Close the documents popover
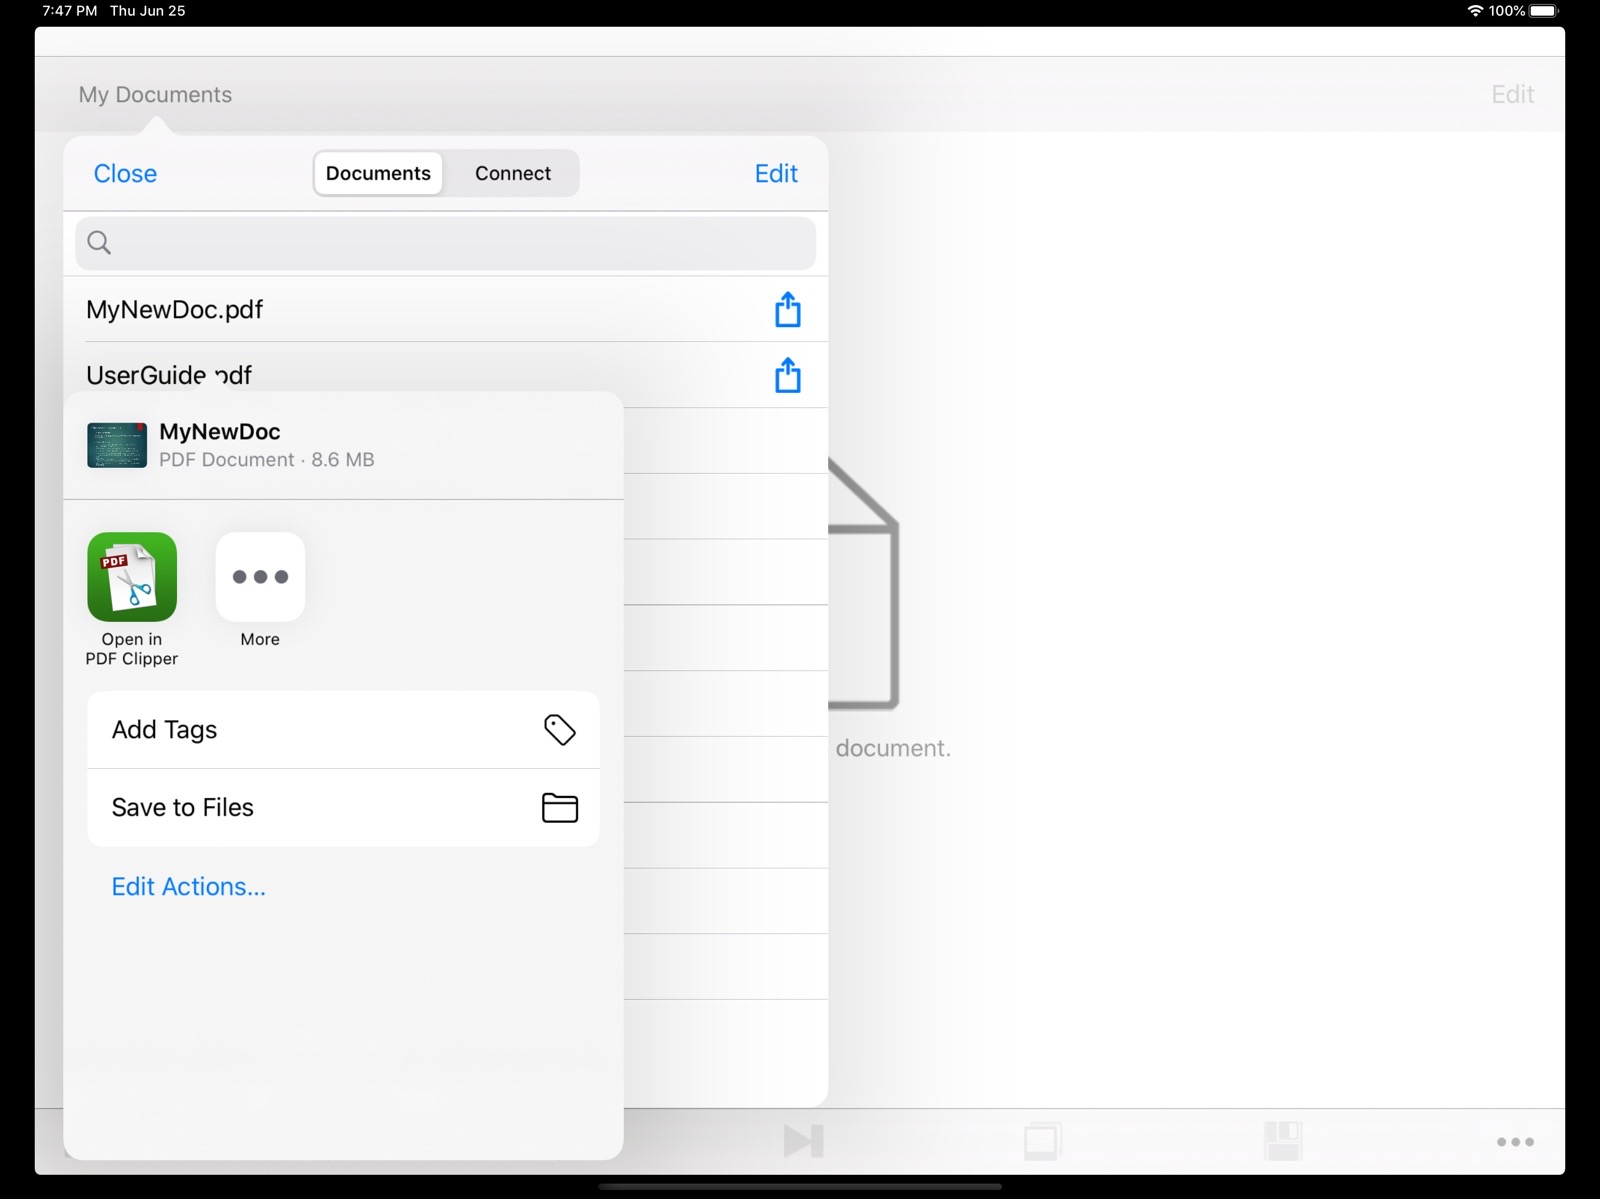This screenshot has width=1600, height=1199. pos(125,174)
